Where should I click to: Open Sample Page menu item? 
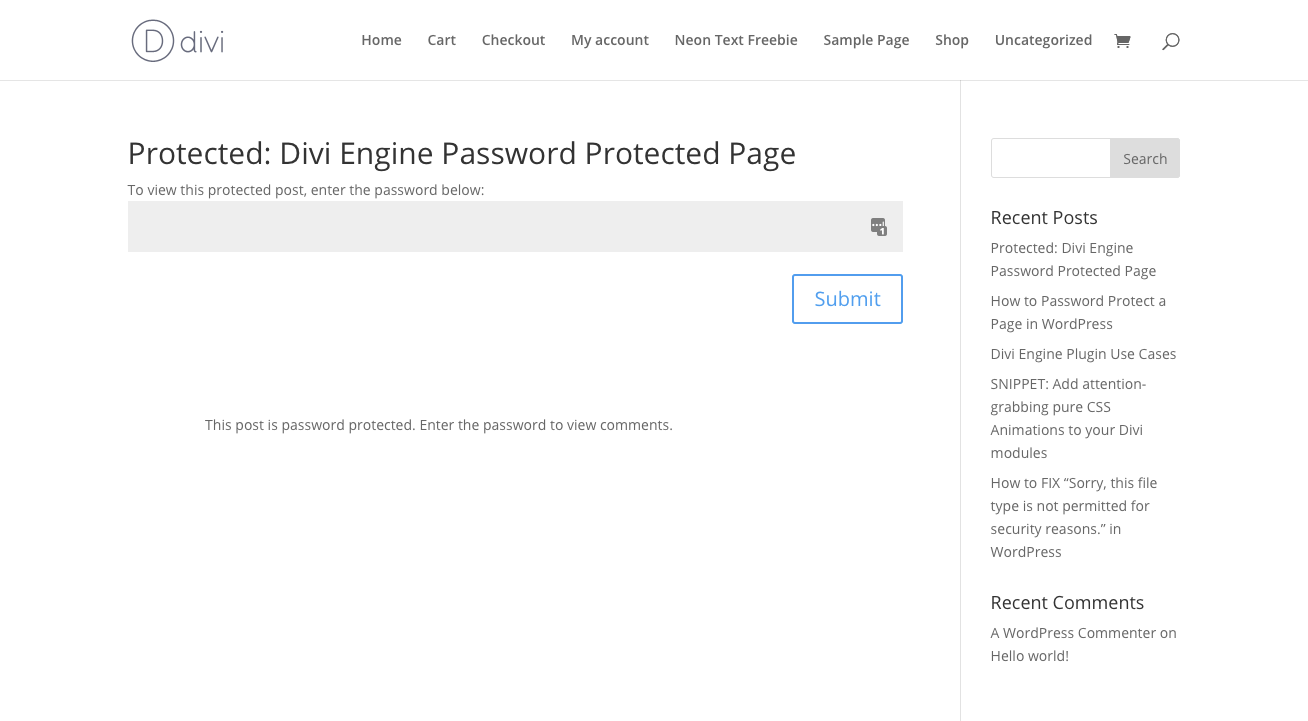[866, 40]
